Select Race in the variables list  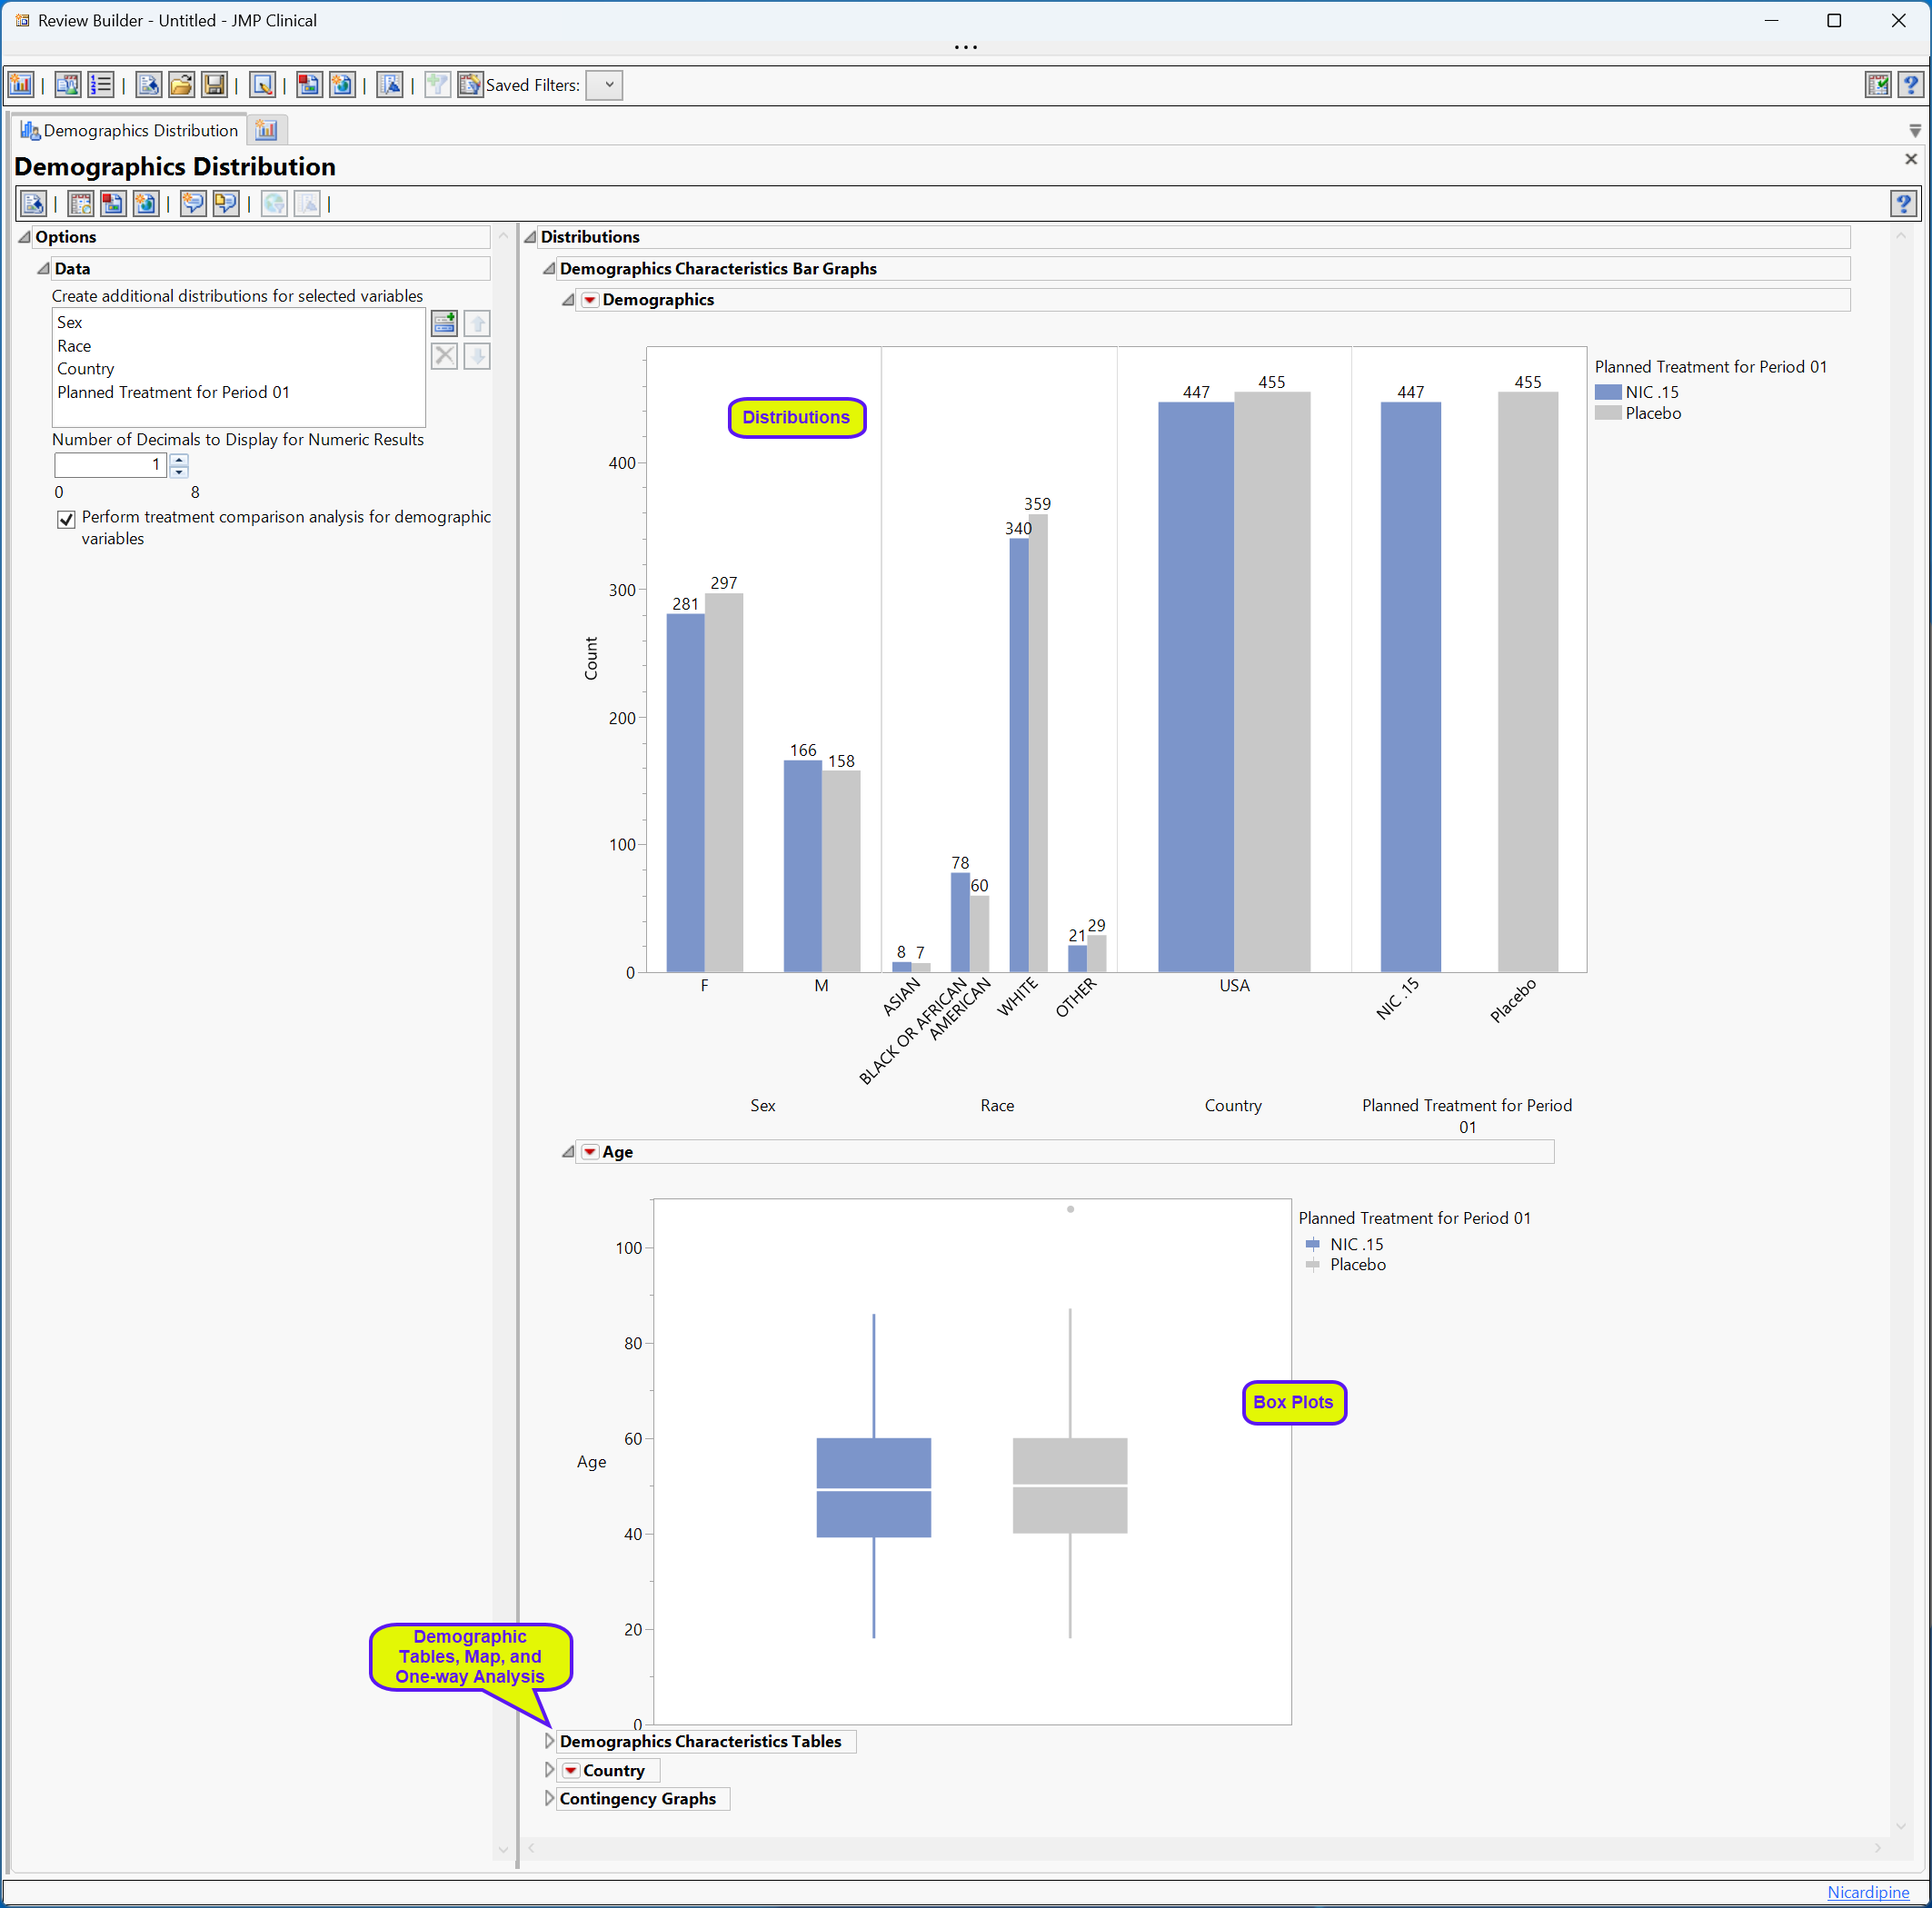click(74, 346)
